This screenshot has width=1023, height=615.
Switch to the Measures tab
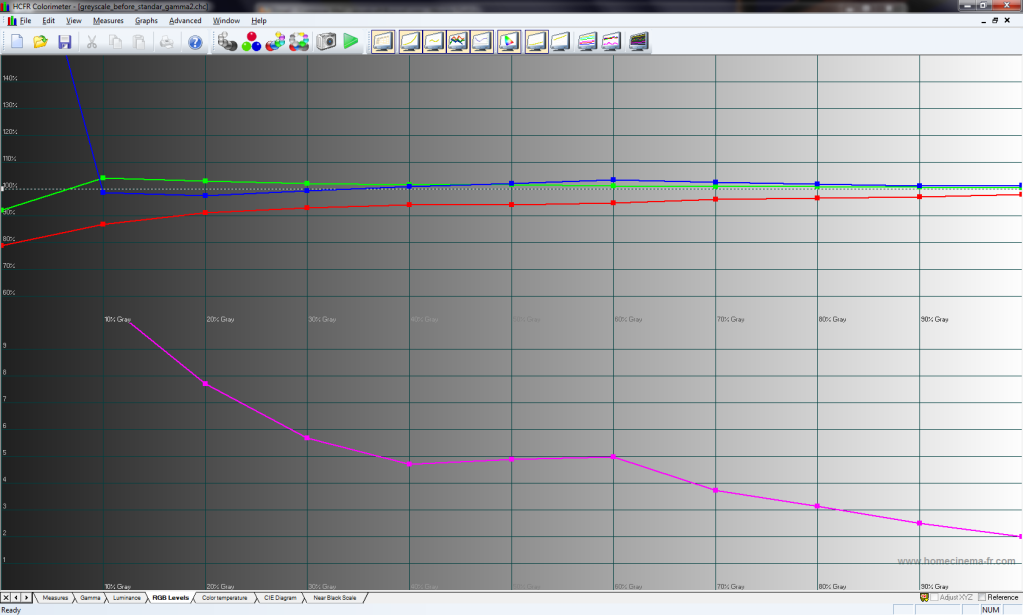55,597
